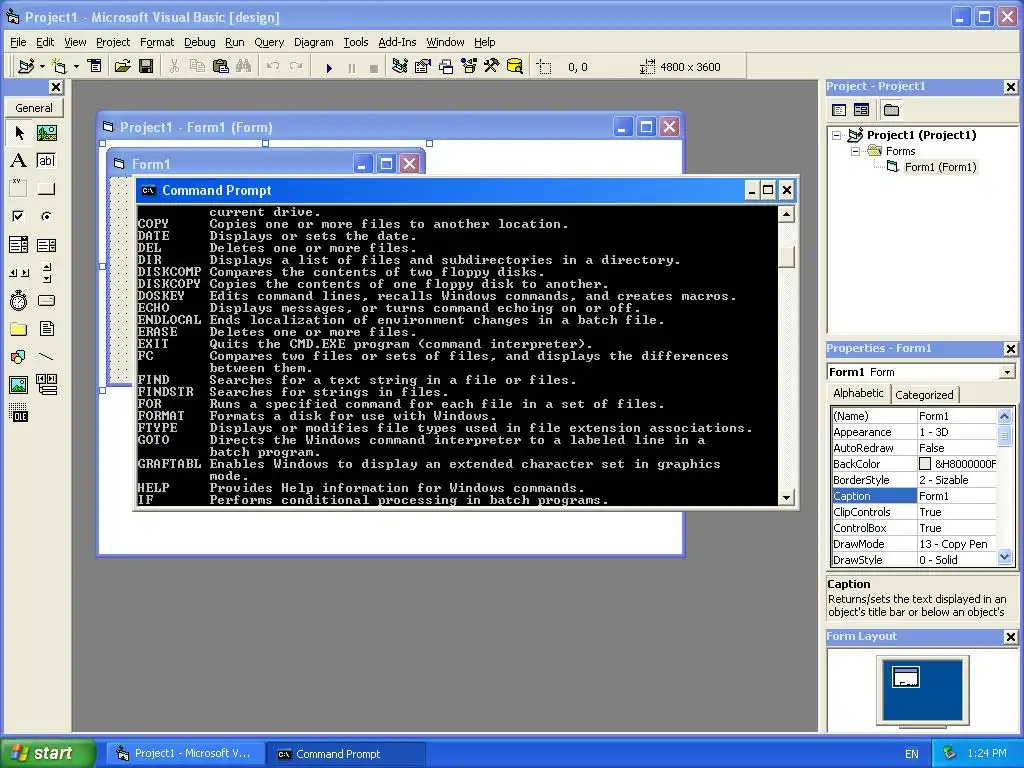Open the Data View Window icon
1024x768 pixels.
(515, 67)
